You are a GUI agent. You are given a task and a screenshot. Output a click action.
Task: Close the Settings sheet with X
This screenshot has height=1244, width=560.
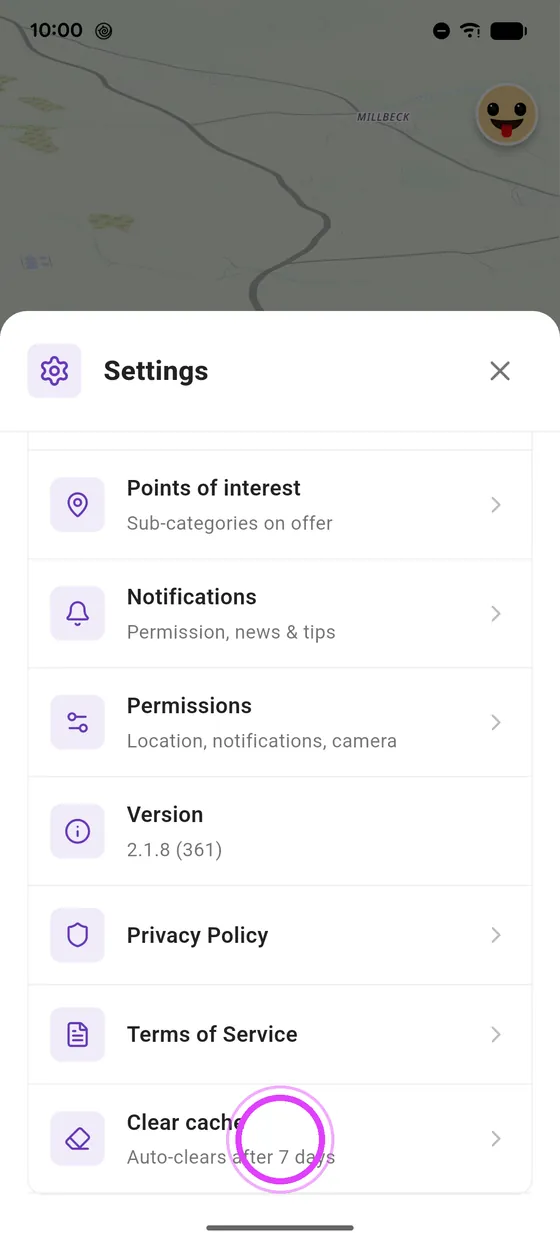(x=500, y=371)
